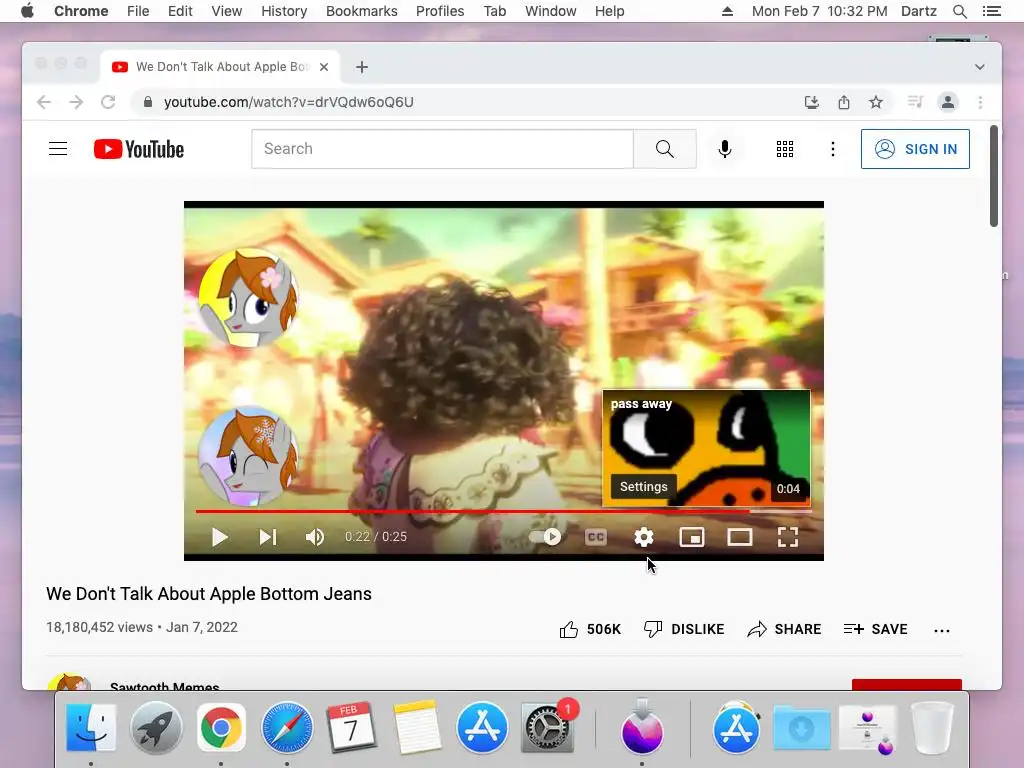Reload the current page

[x=108, y=102]
